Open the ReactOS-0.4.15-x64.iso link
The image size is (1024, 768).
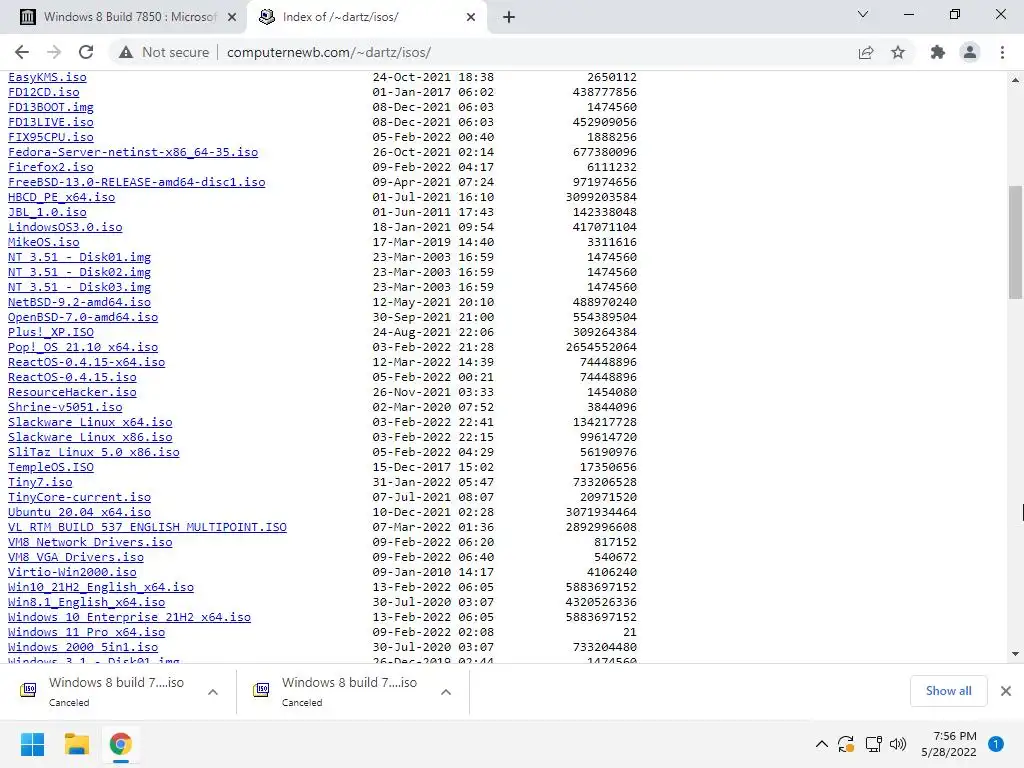87,362
